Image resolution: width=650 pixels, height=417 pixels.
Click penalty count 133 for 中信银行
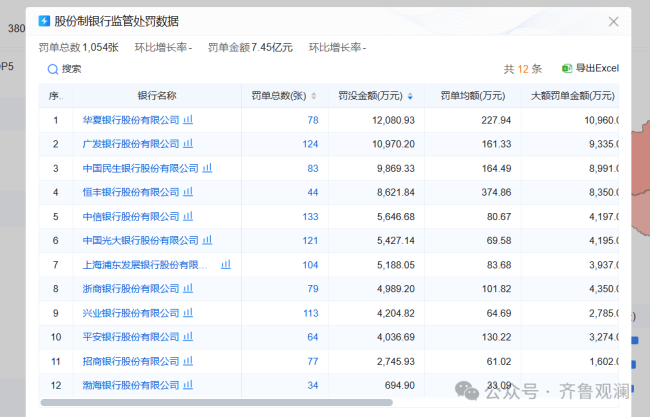point(309,216)
